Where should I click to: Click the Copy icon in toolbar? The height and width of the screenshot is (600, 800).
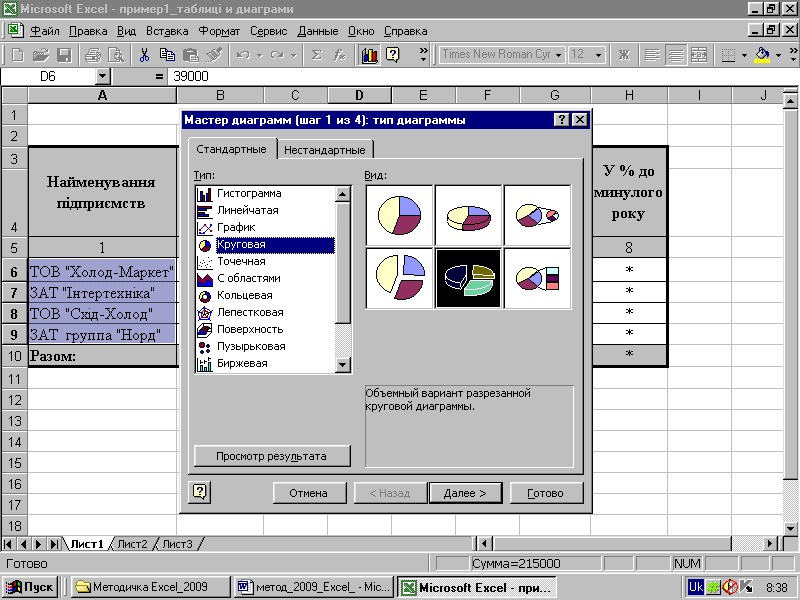(x=167, y=55)
